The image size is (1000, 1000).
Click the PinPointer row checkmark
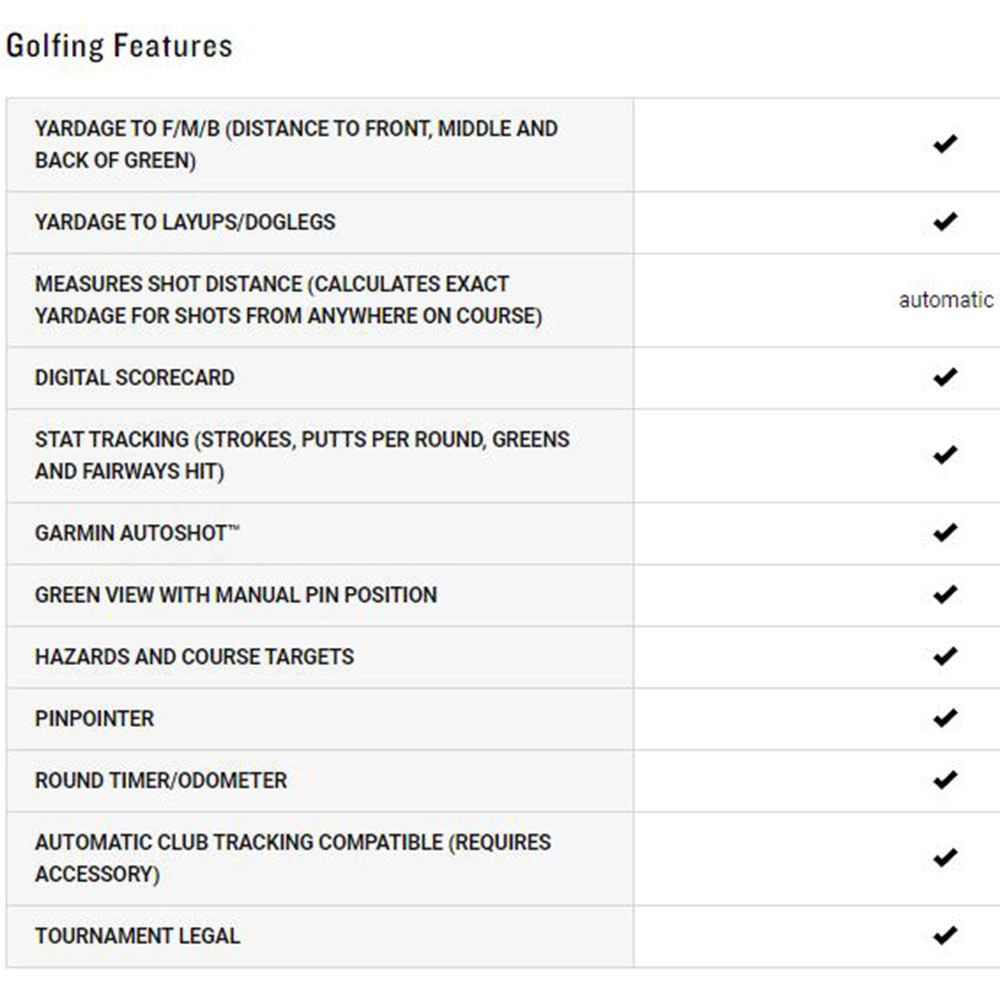click(945, 718)
